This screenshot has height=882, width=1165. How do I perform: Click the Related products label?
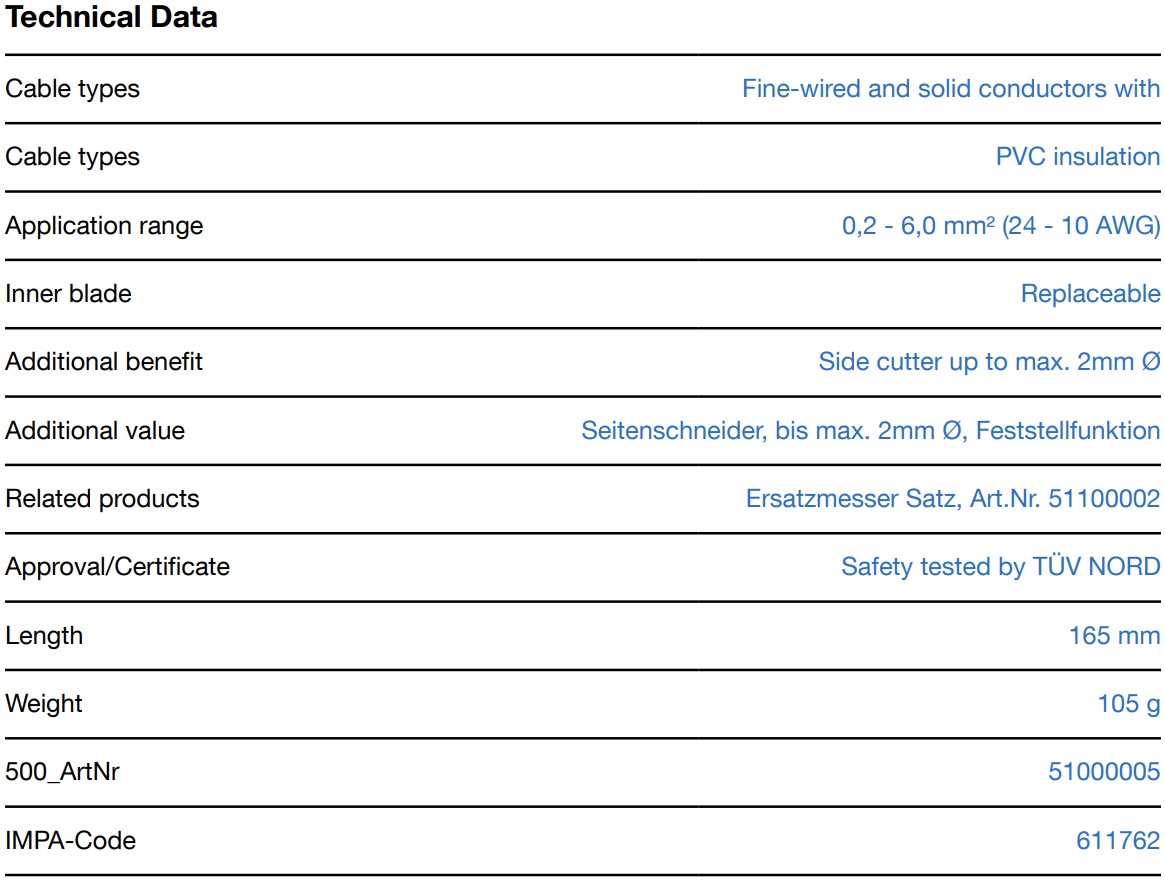[102, 499]
